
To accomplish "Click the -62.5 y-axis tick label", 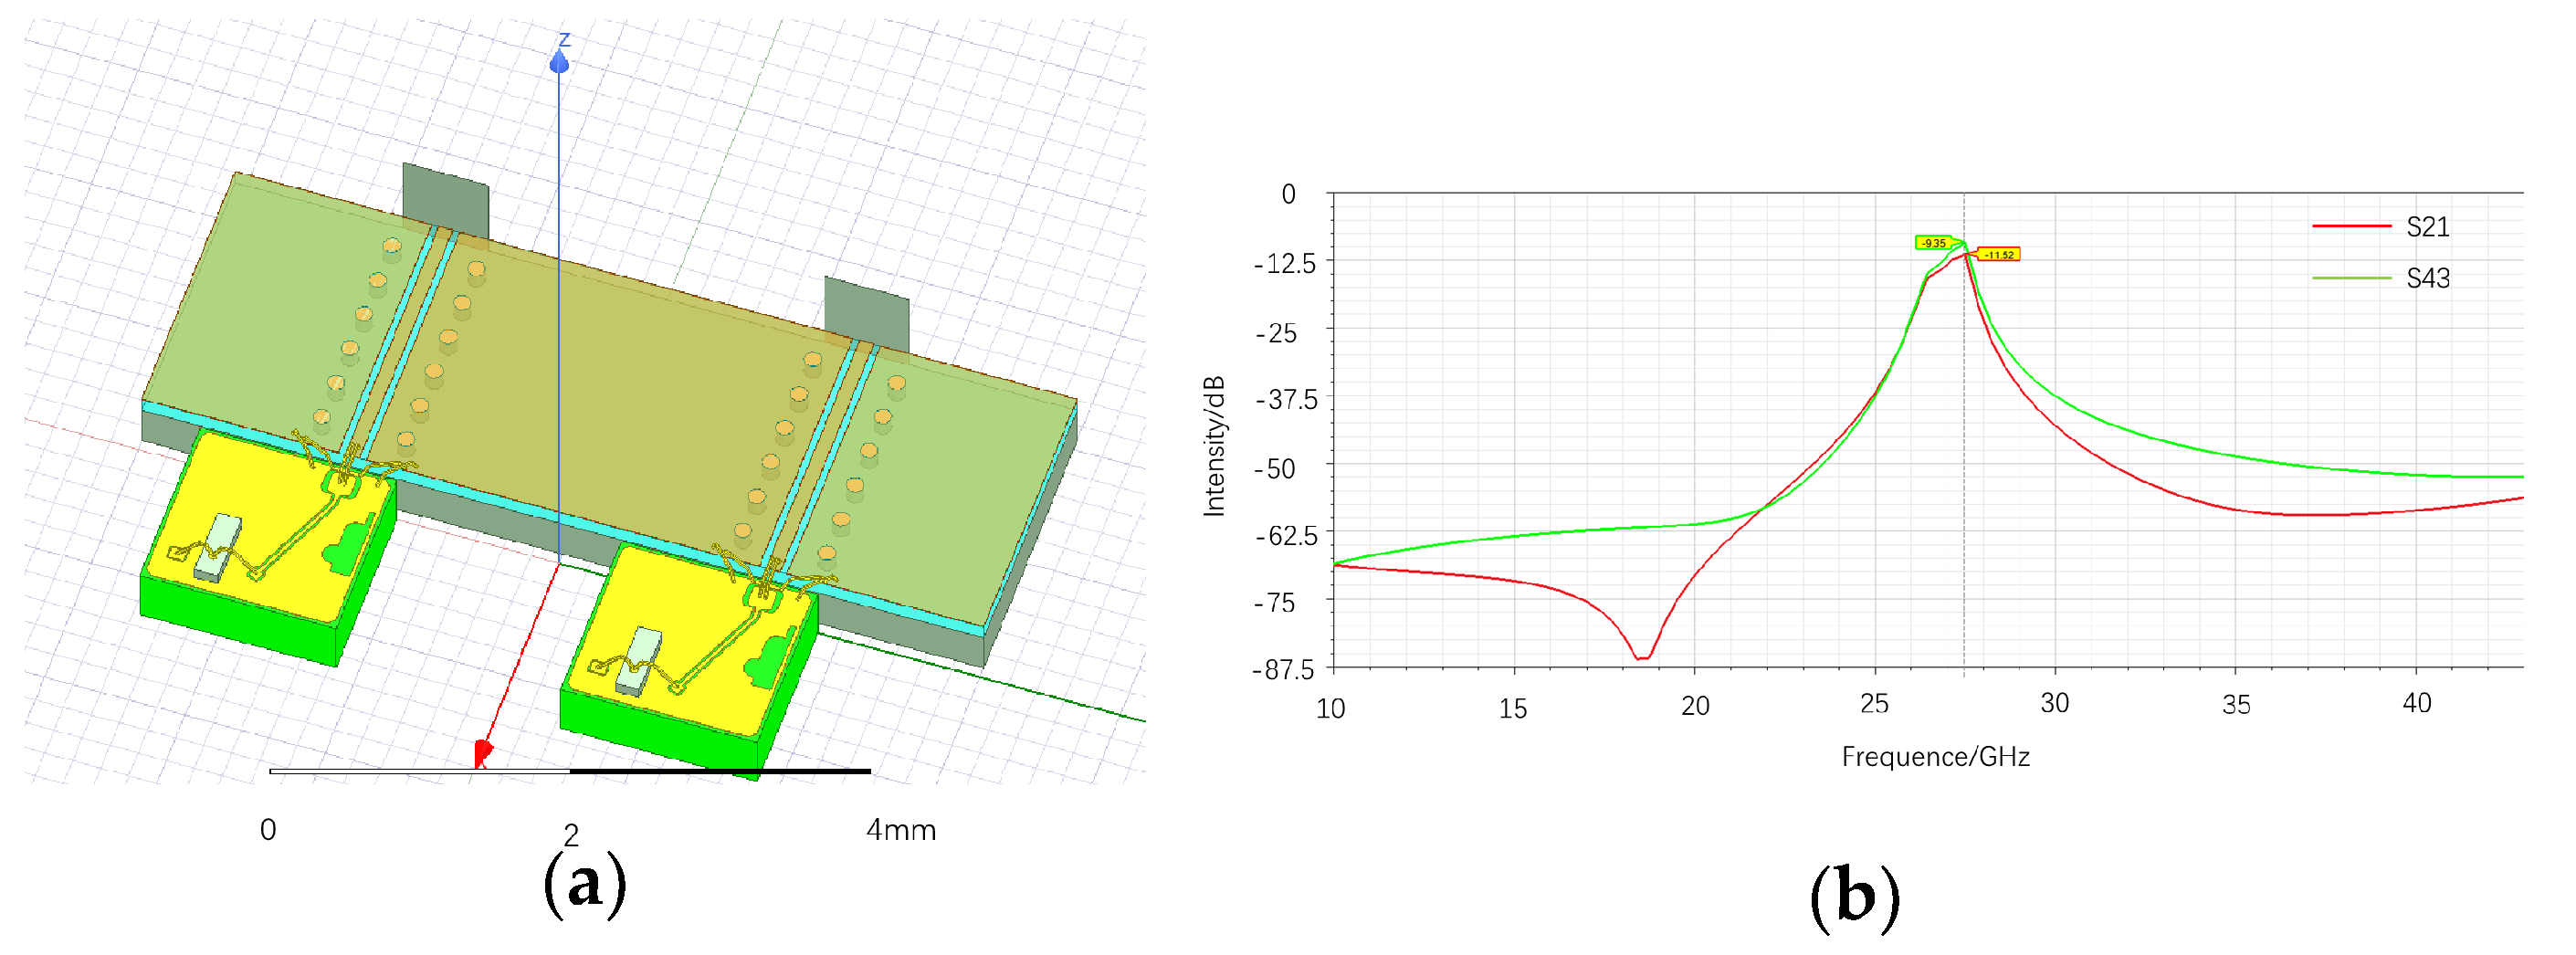I will 1285,536.
